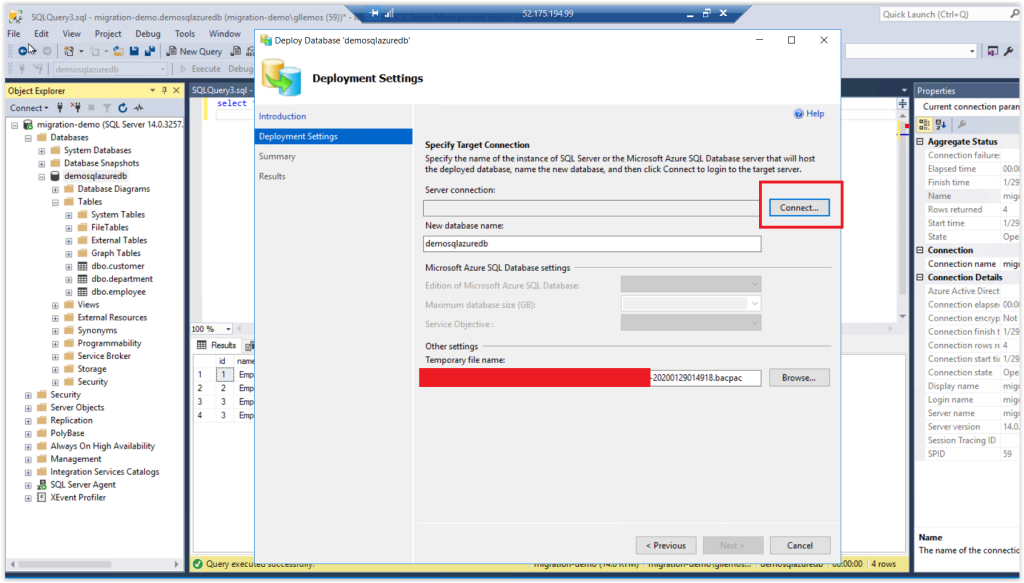Image resolution: width=1024 pixels, height=583 pixels.
Task: Expand the Programmability folder
Action: tap(56, 343)
